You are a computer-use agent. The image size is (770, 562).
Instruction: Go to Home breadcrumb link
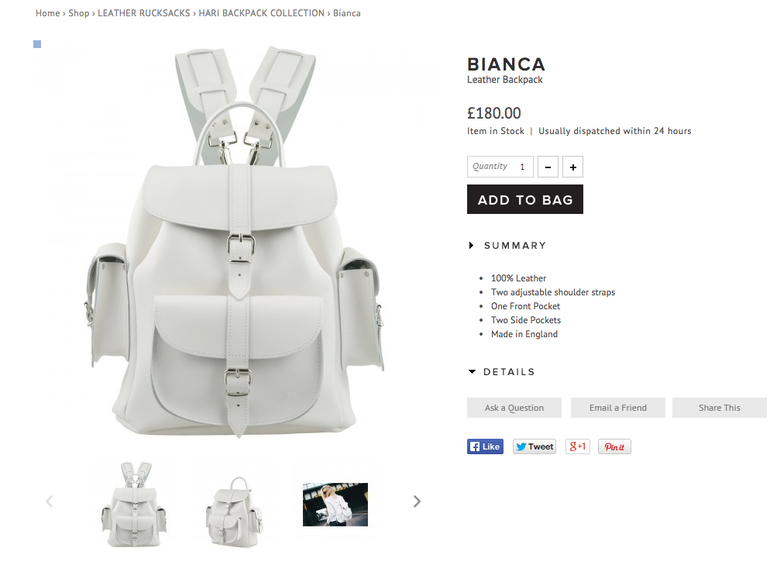pos(48,13)
